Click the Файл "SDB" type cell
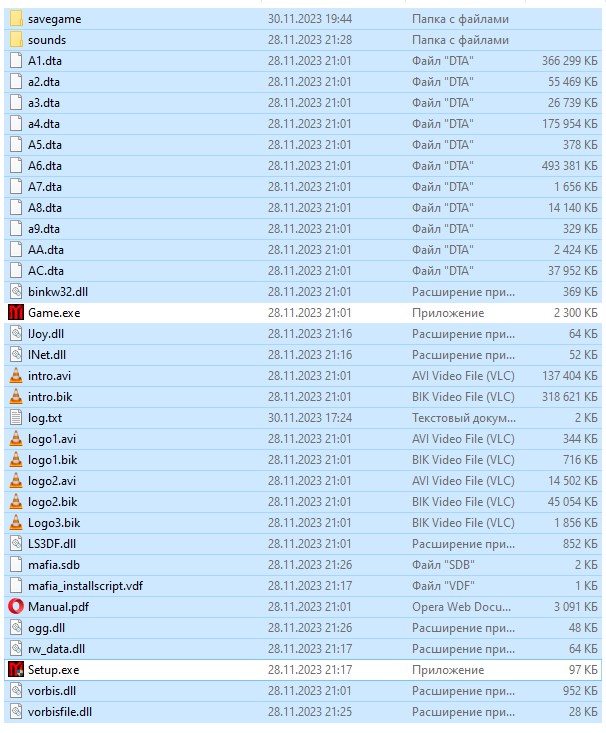606x733 pixels. click(443, 565)
